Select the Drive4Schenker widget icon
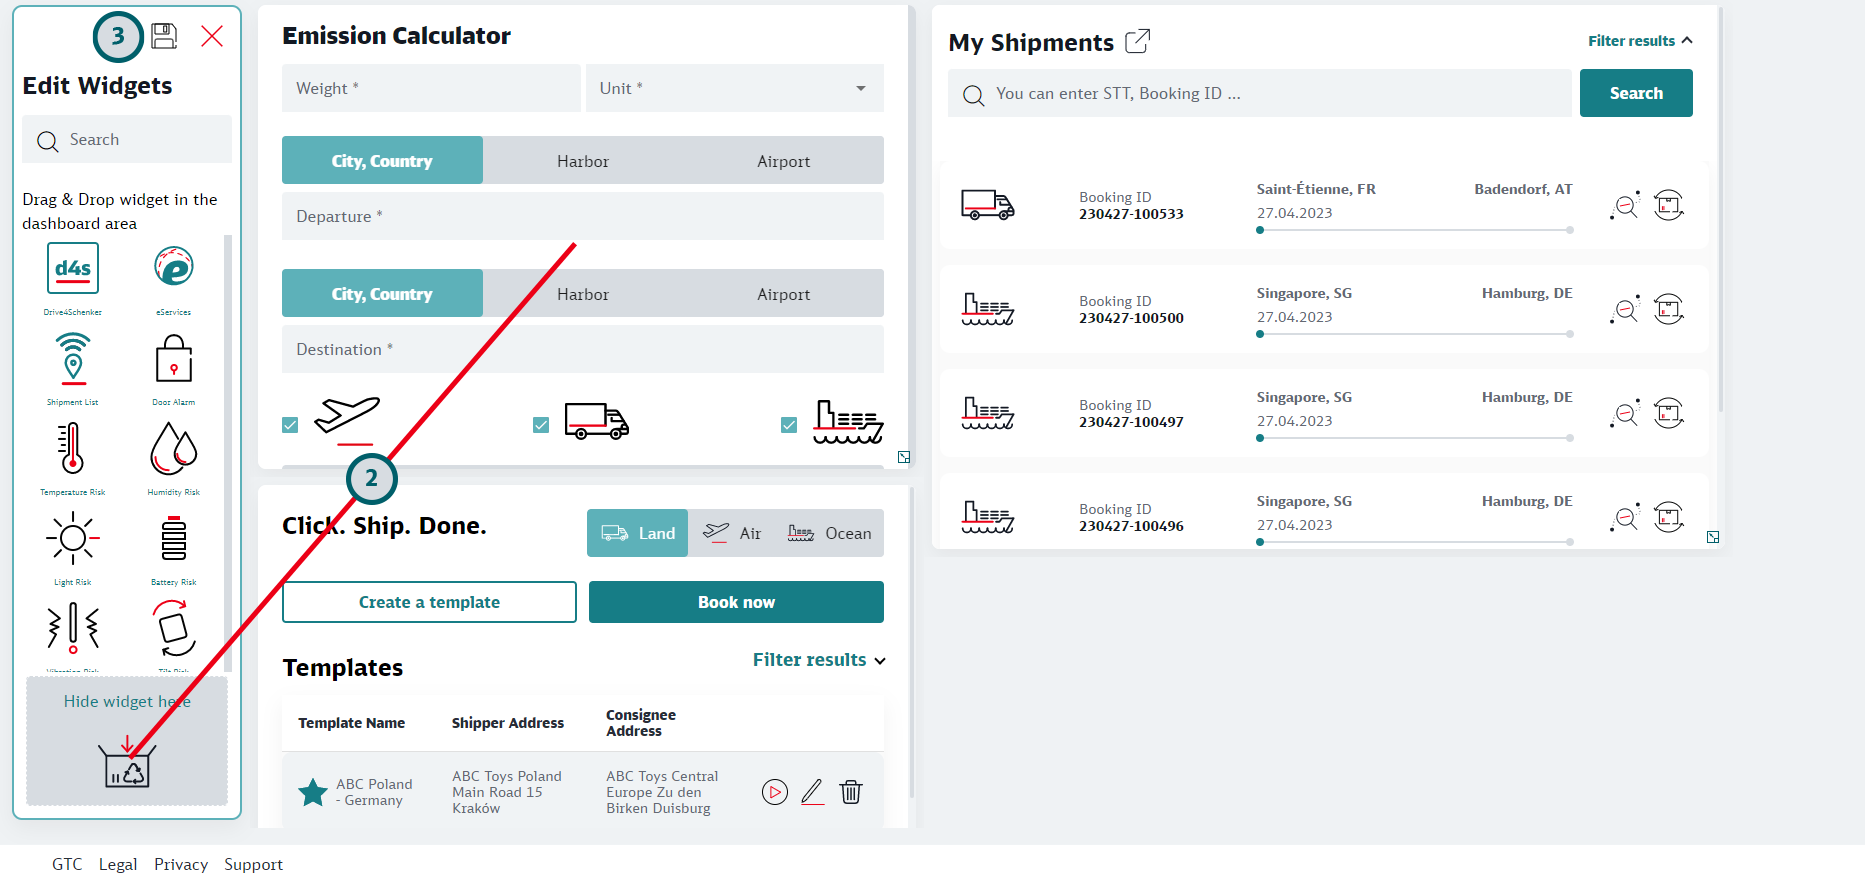This screenshot has height=885, width=1865. [x=73, y=268]
